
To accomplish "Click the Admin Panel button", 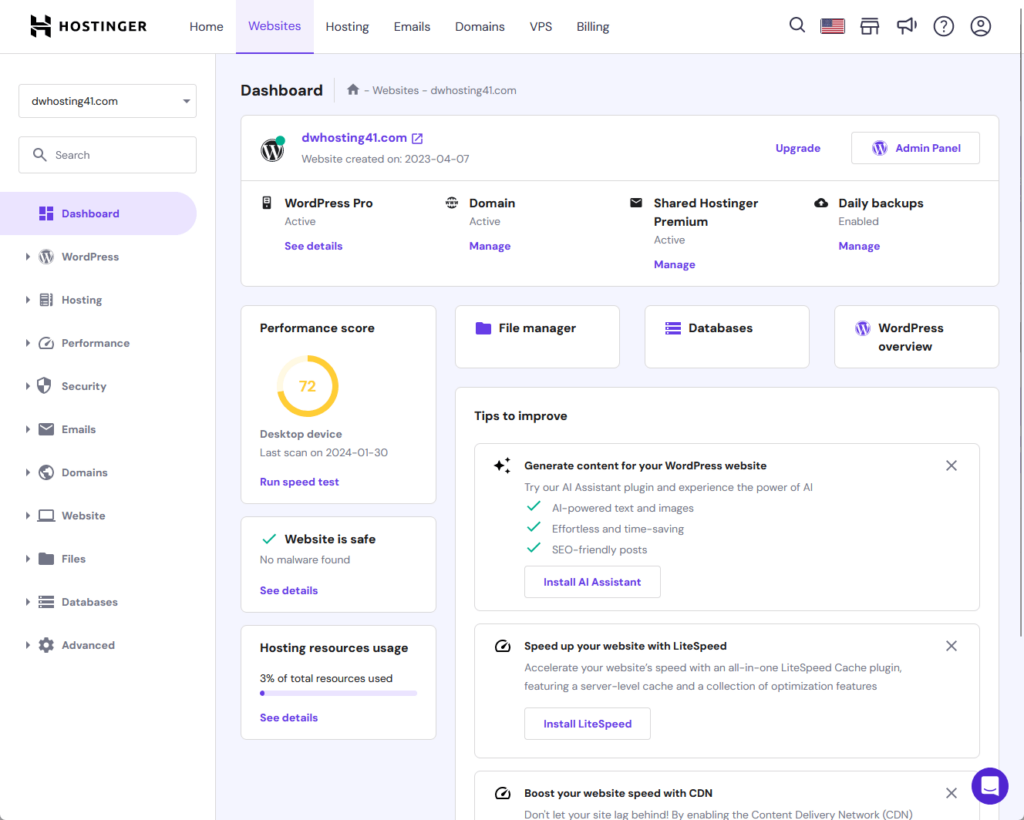I will (x=915, y=148).
